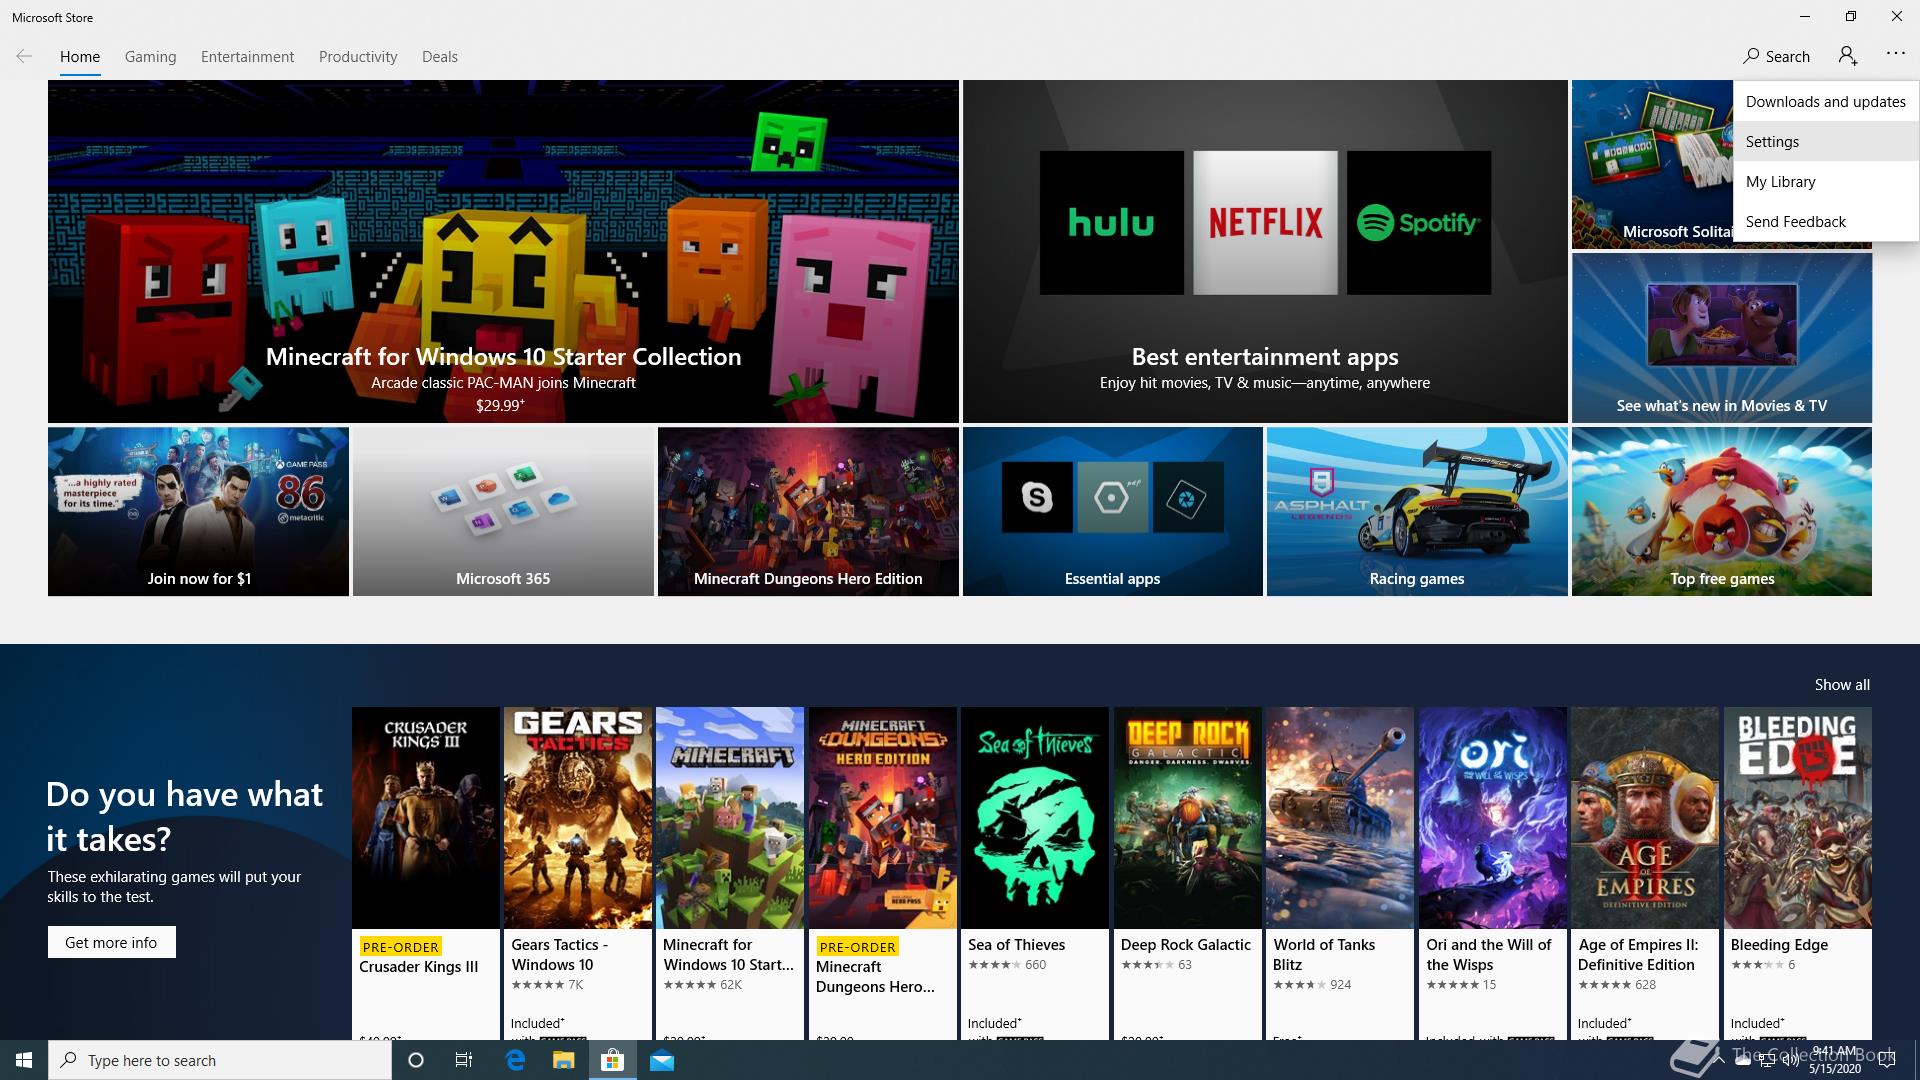Open the Windows Start menu
The image size is (1920, 1080).
(x=24, y=1060)
